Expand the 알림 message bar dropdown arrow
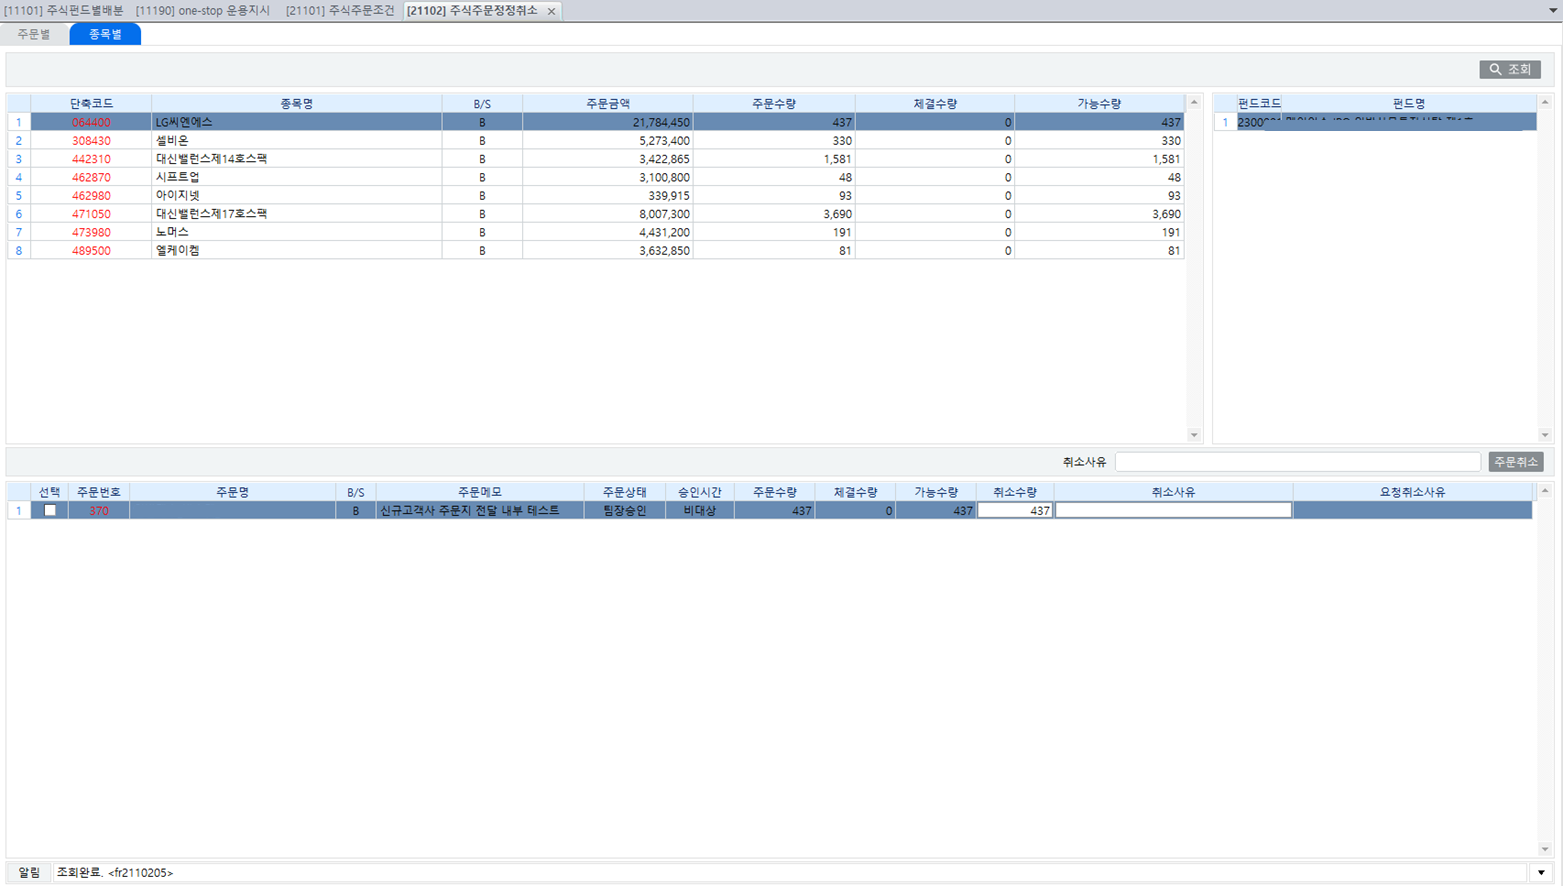This screenshot has width=1563, height=886. [x=1541, y=873]
